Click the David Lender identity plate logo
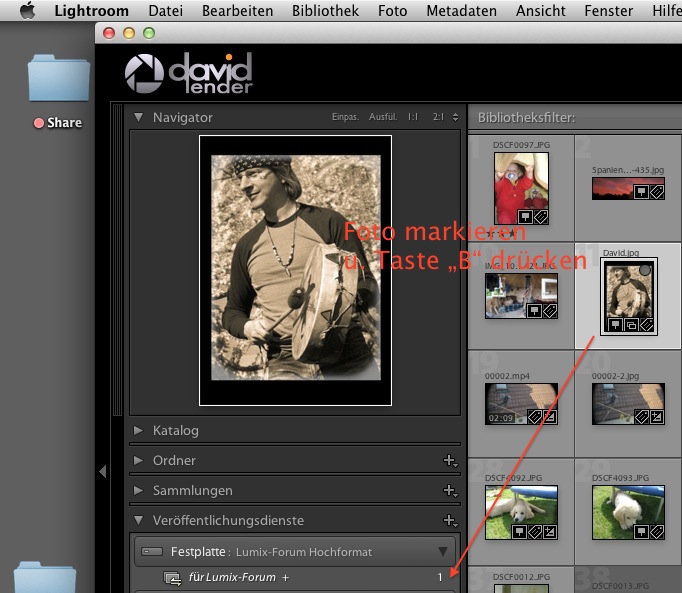Viewport: 682px width, 593px height. (188, 73)
